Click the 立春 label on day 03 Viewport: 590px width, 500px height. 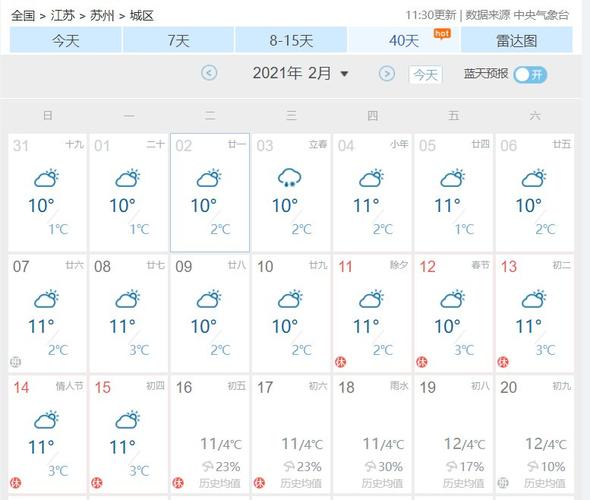318,144
